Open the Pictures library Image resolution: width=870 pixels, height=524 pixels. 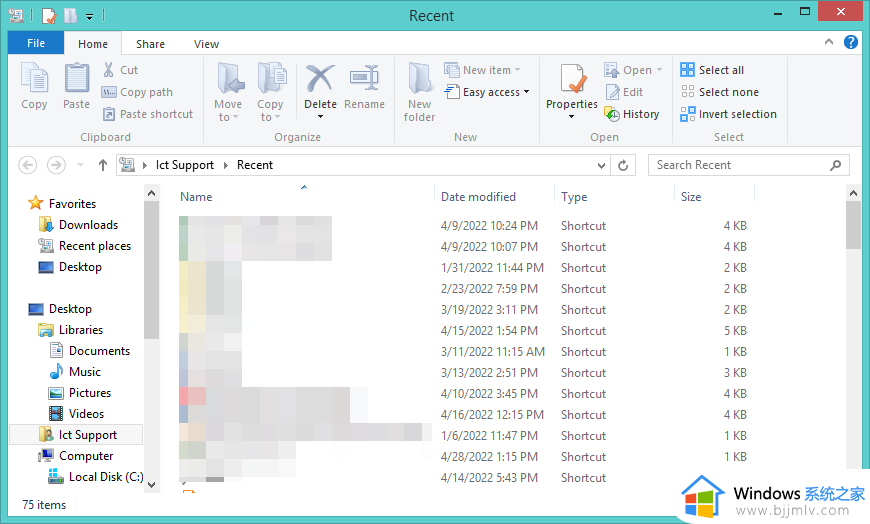point(80,393)
